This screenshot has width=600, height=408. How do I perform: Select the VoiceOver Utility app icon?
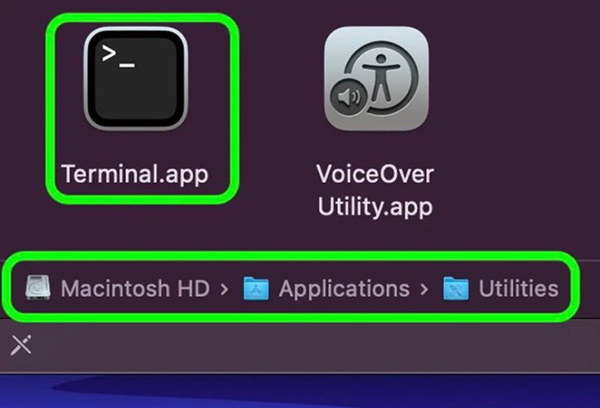(376, 78)
